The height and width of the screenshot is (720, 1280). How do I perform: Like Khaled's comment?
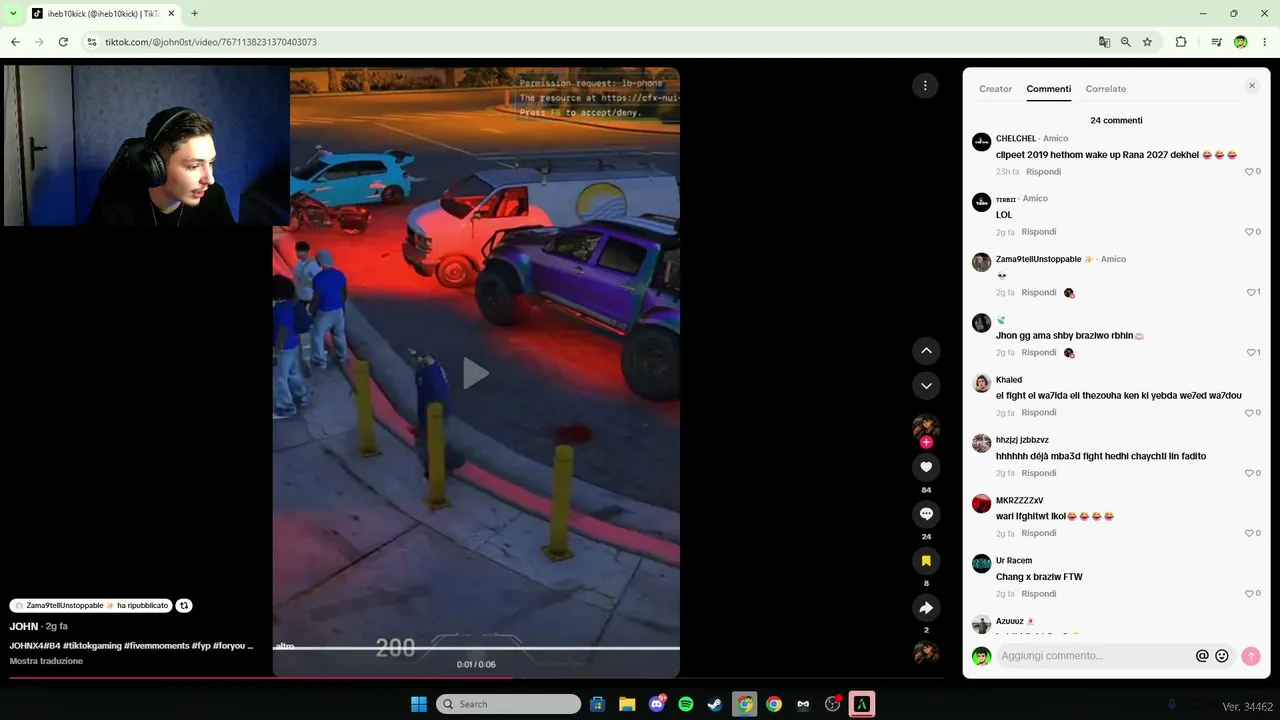(x=1249, y=413)
